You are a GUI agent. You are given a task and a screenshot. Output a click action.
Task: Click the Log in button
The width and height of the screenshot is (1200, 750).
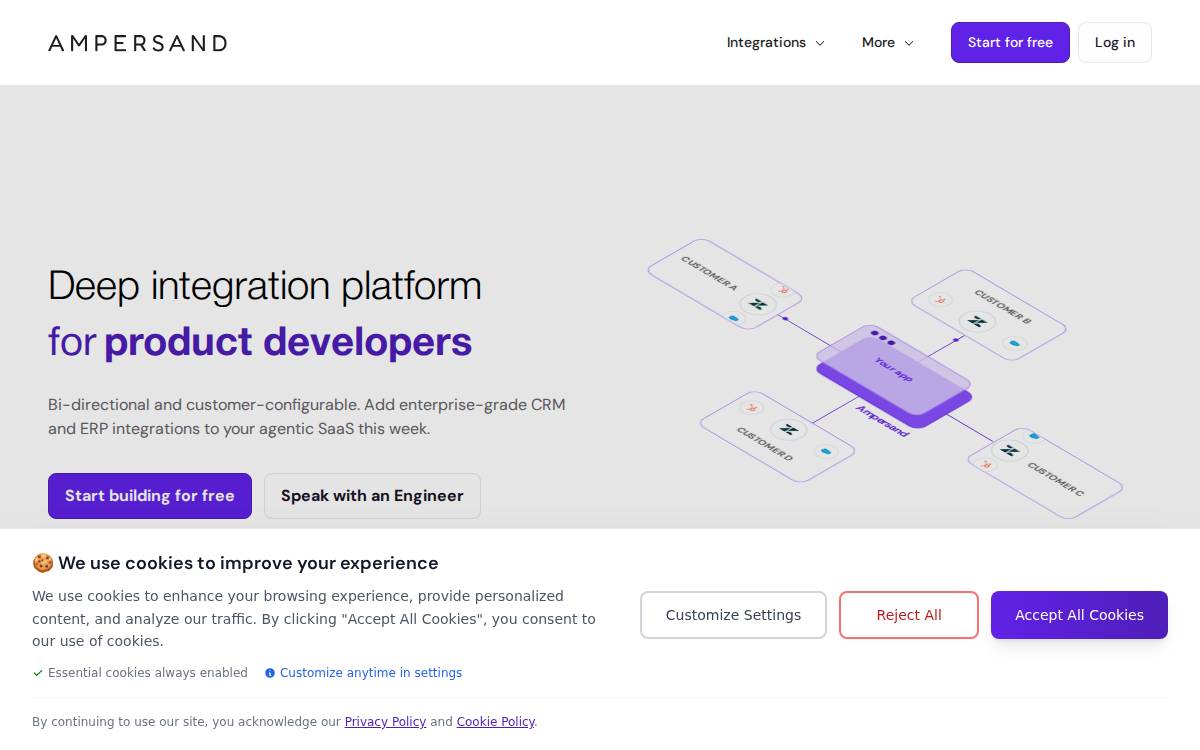point(1115,42)
